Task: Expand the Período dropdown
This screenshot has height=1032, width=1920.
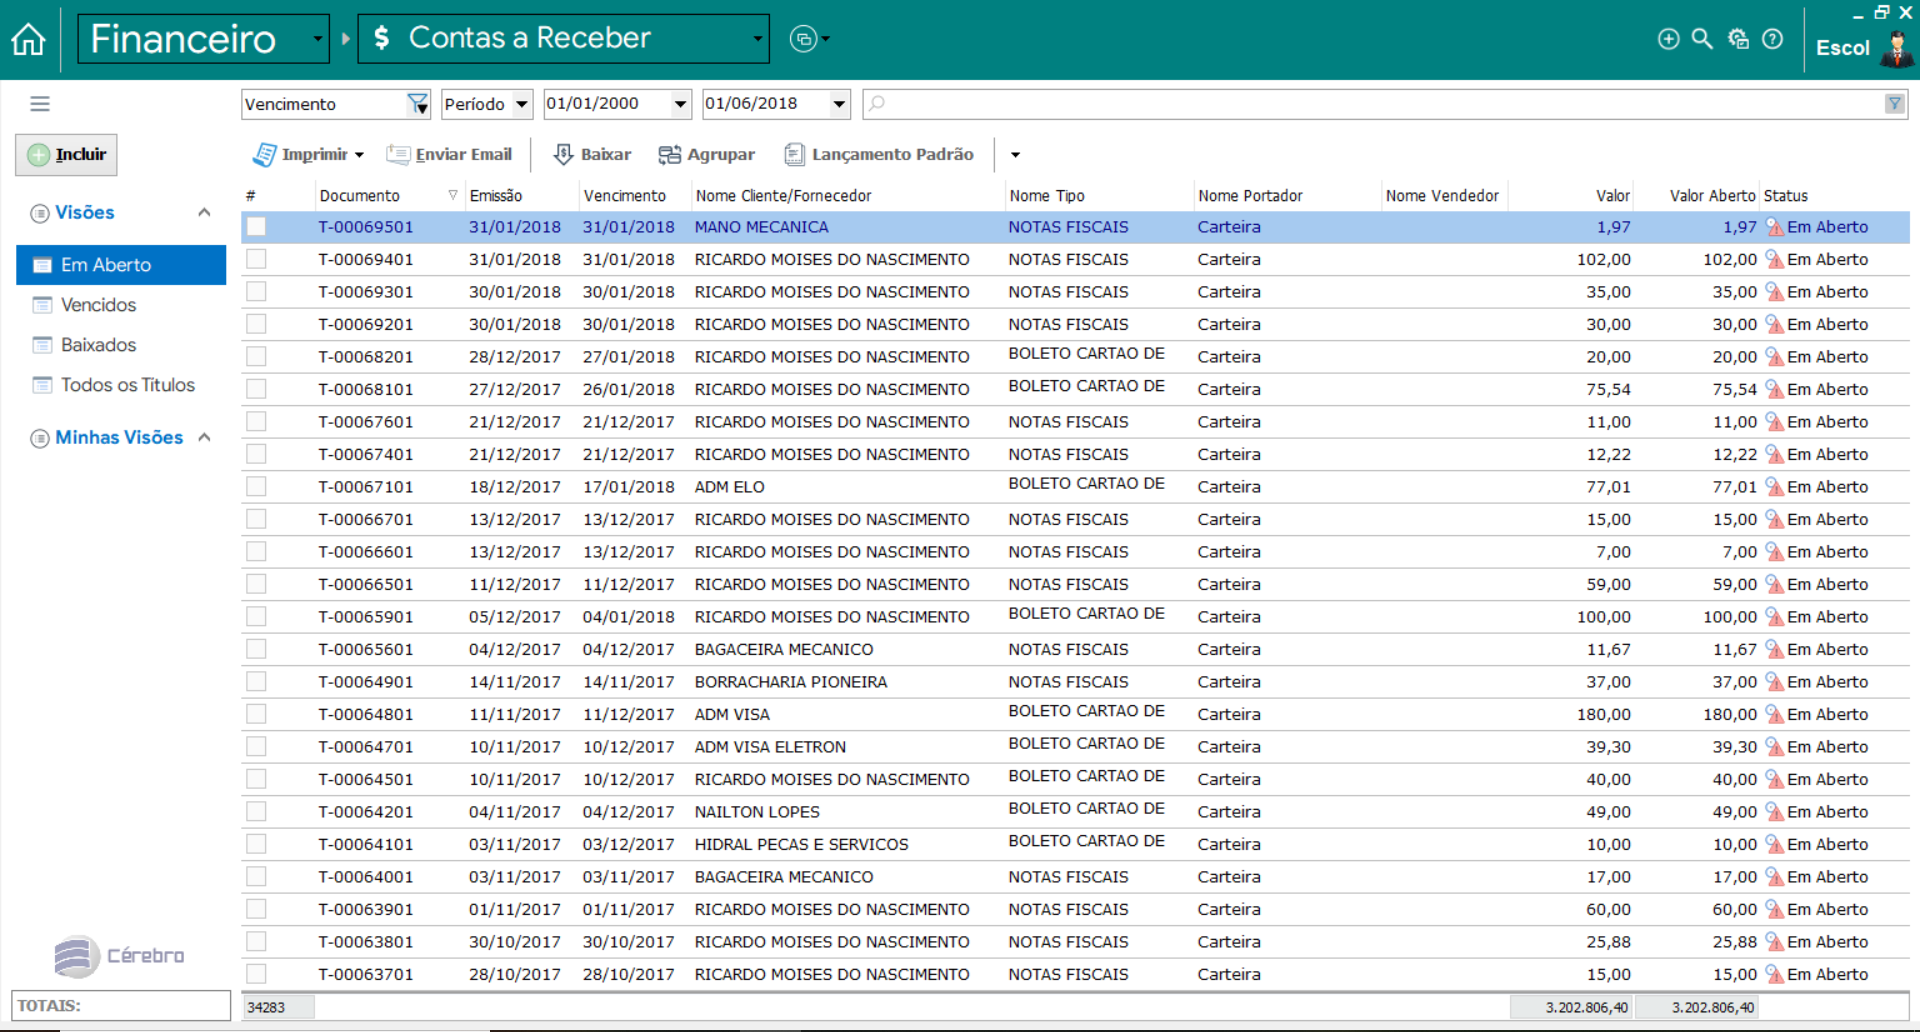Action: pyautogui.click(x=521, y=104)
